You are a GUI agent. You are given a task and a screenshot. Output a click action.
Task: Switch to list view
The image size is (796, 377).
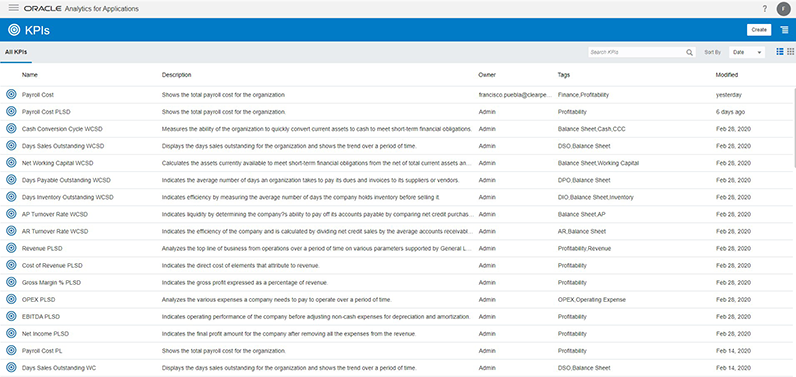pos(780,52)
